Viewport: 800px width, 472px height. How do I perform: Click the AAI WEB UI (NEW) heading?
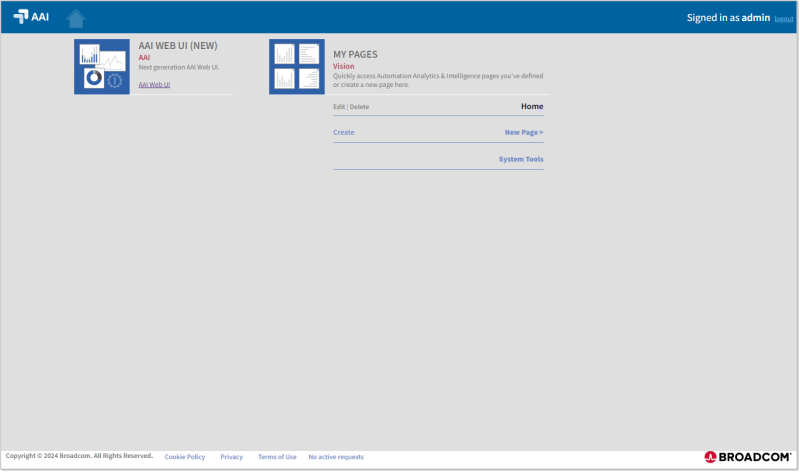[178, 45]
